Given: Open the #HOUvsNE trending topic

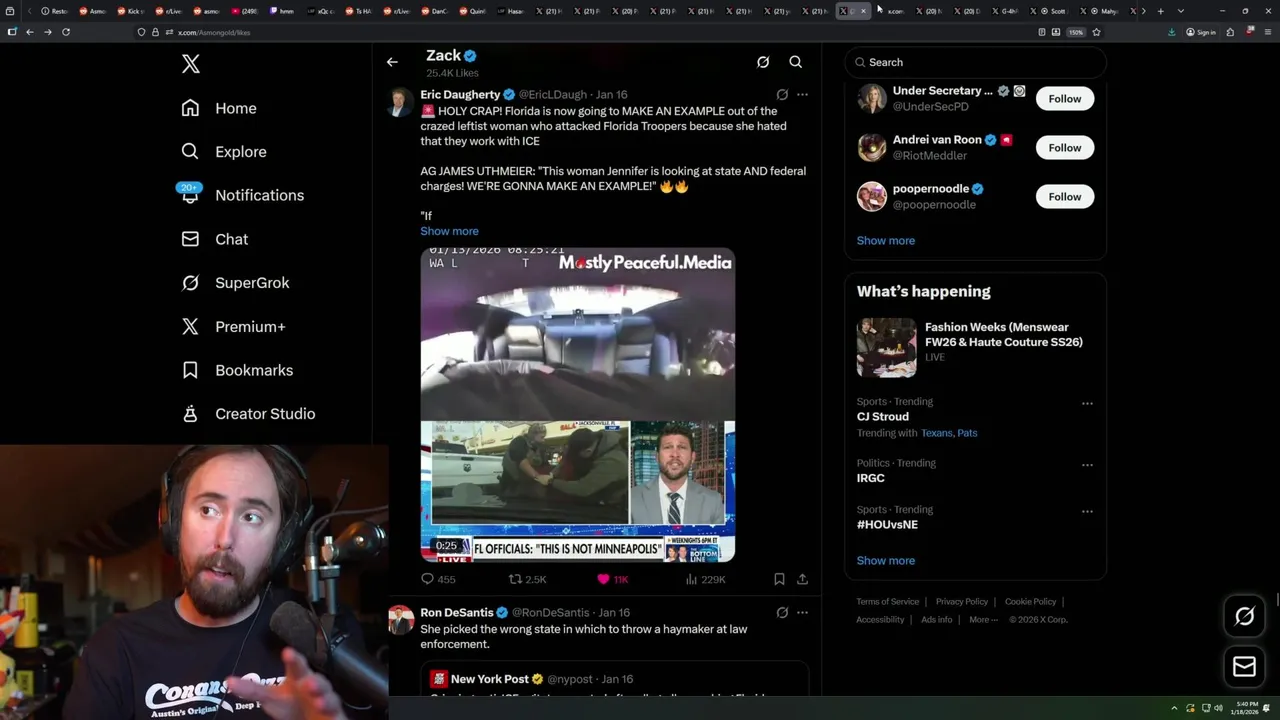Looking at the screenshot, I should point(887,525).
